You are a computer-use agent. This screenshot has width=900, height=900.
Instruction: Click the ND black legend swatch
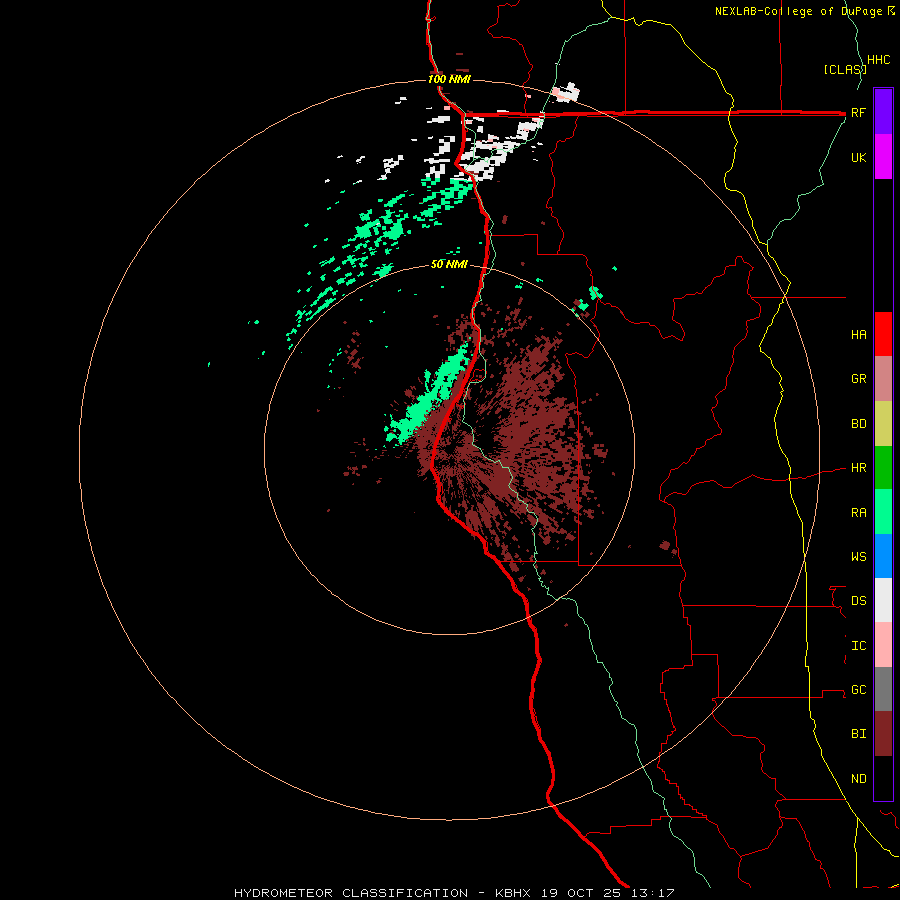click(x=883, y=778)
